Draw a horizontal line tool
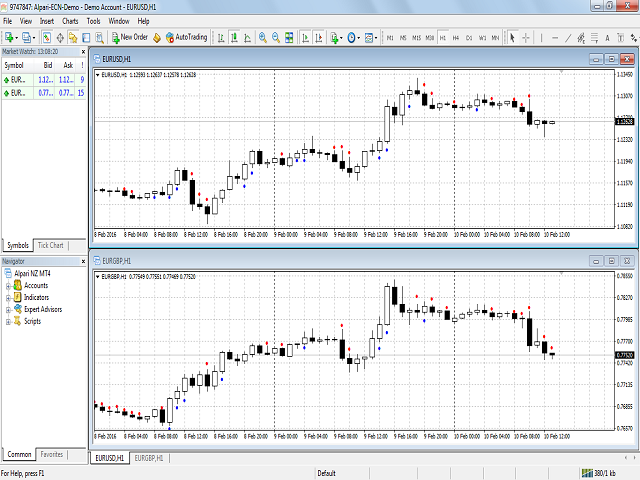The image size is (640, 480). tap(555, 38)
